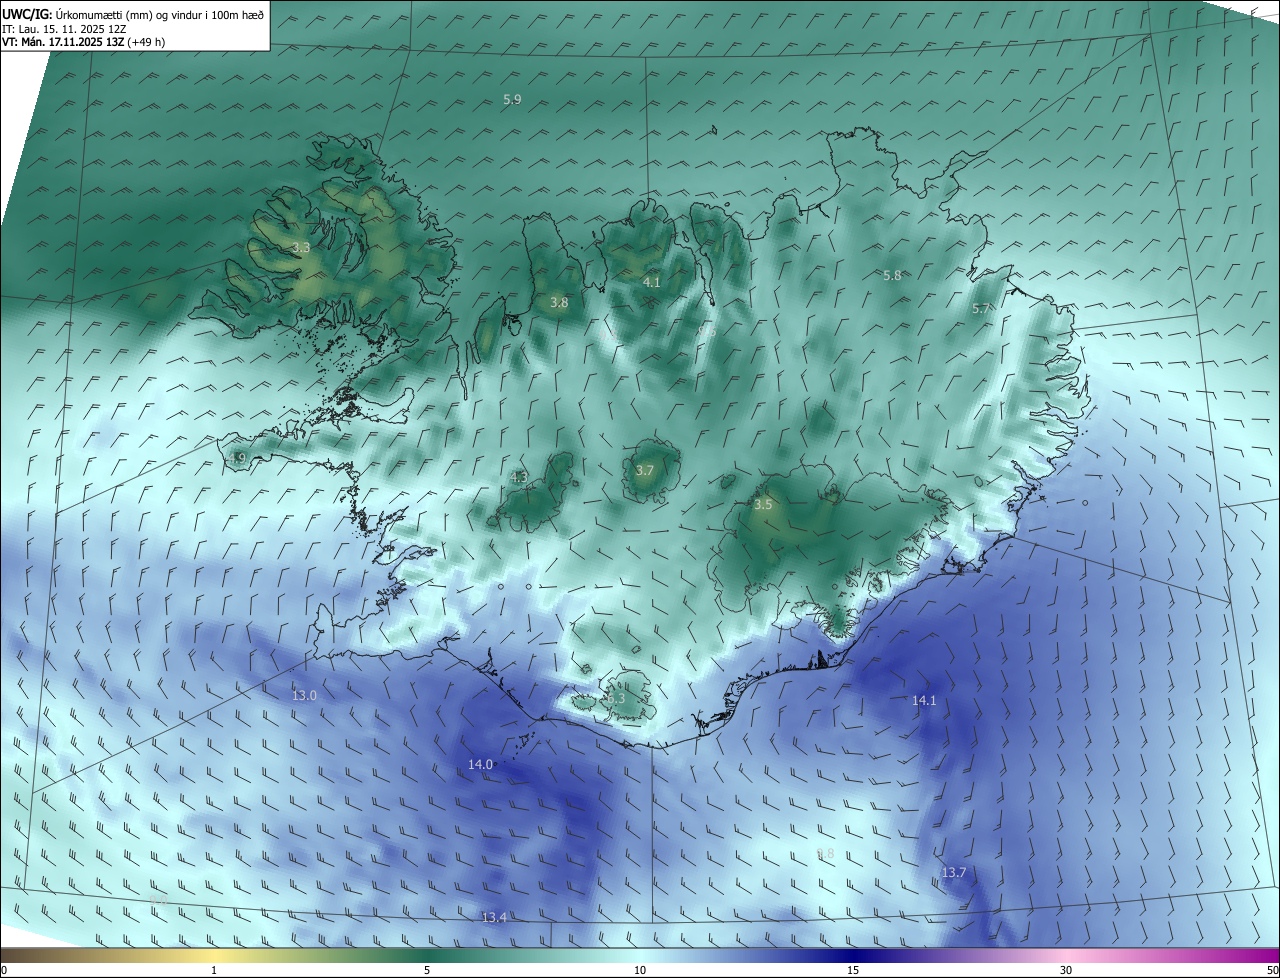1280x978 pixels.
Task: Click the 5.7 value near the east coast
Action: point(981,309)
